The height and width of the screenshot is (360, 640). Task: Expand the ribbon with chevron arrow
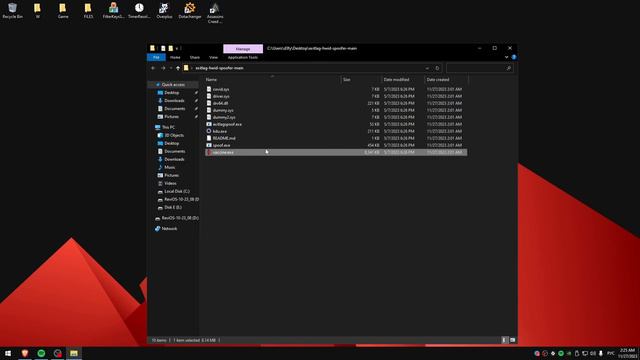coord(507,58)
